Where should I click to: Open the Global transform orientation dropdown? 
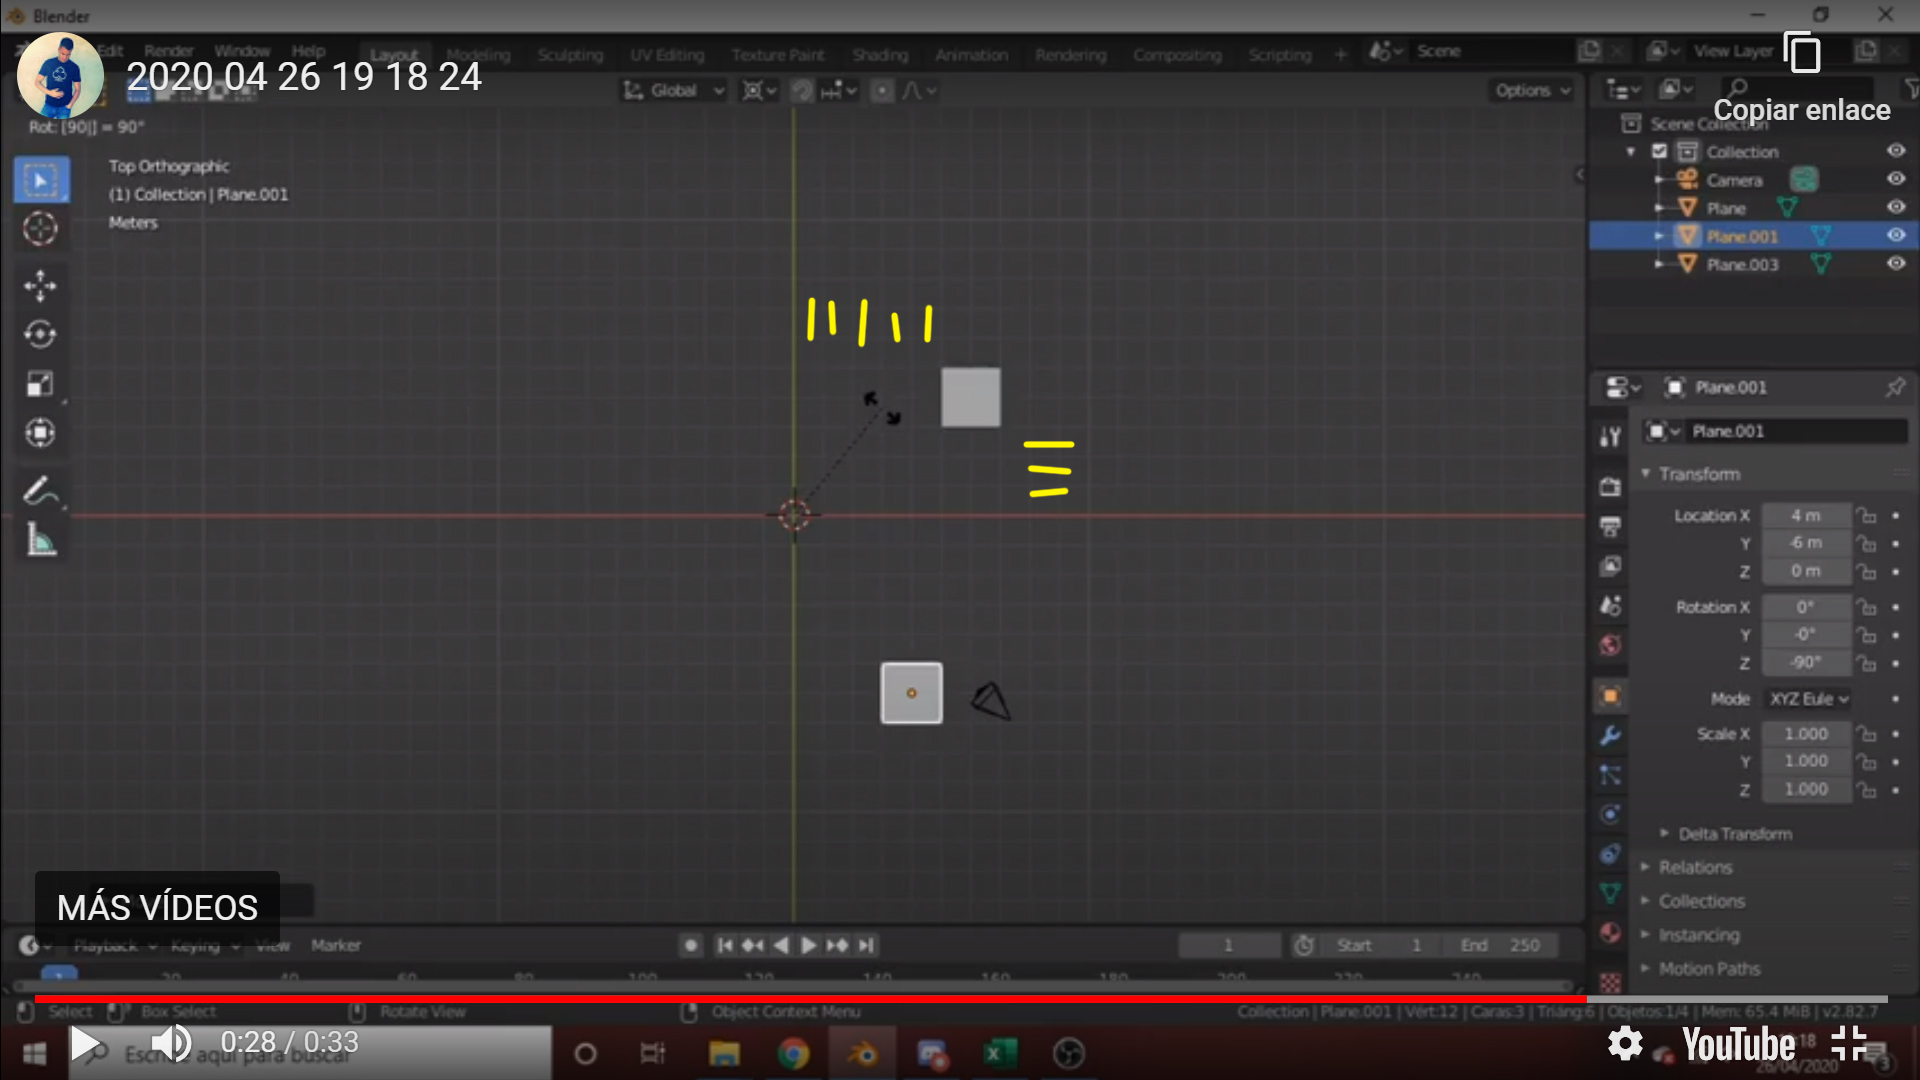pyautogui.click(x=674, y=91)
